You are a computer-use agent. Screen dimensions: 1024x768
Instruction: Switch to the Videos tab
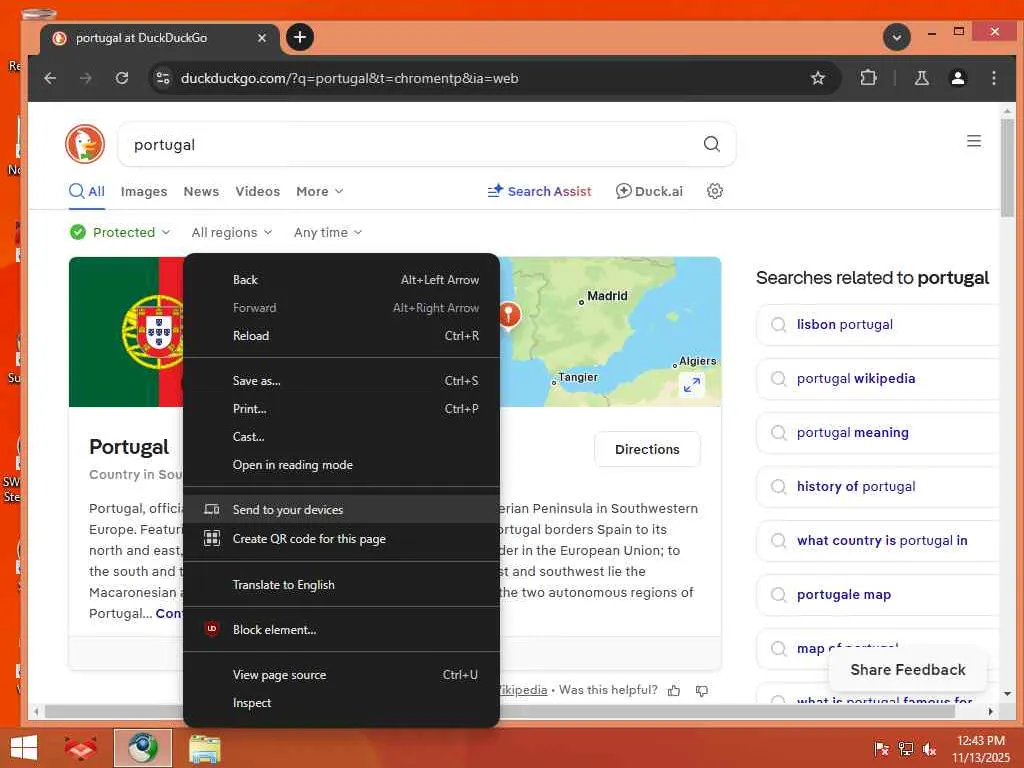pyautogui.click(x=257, y=191)
